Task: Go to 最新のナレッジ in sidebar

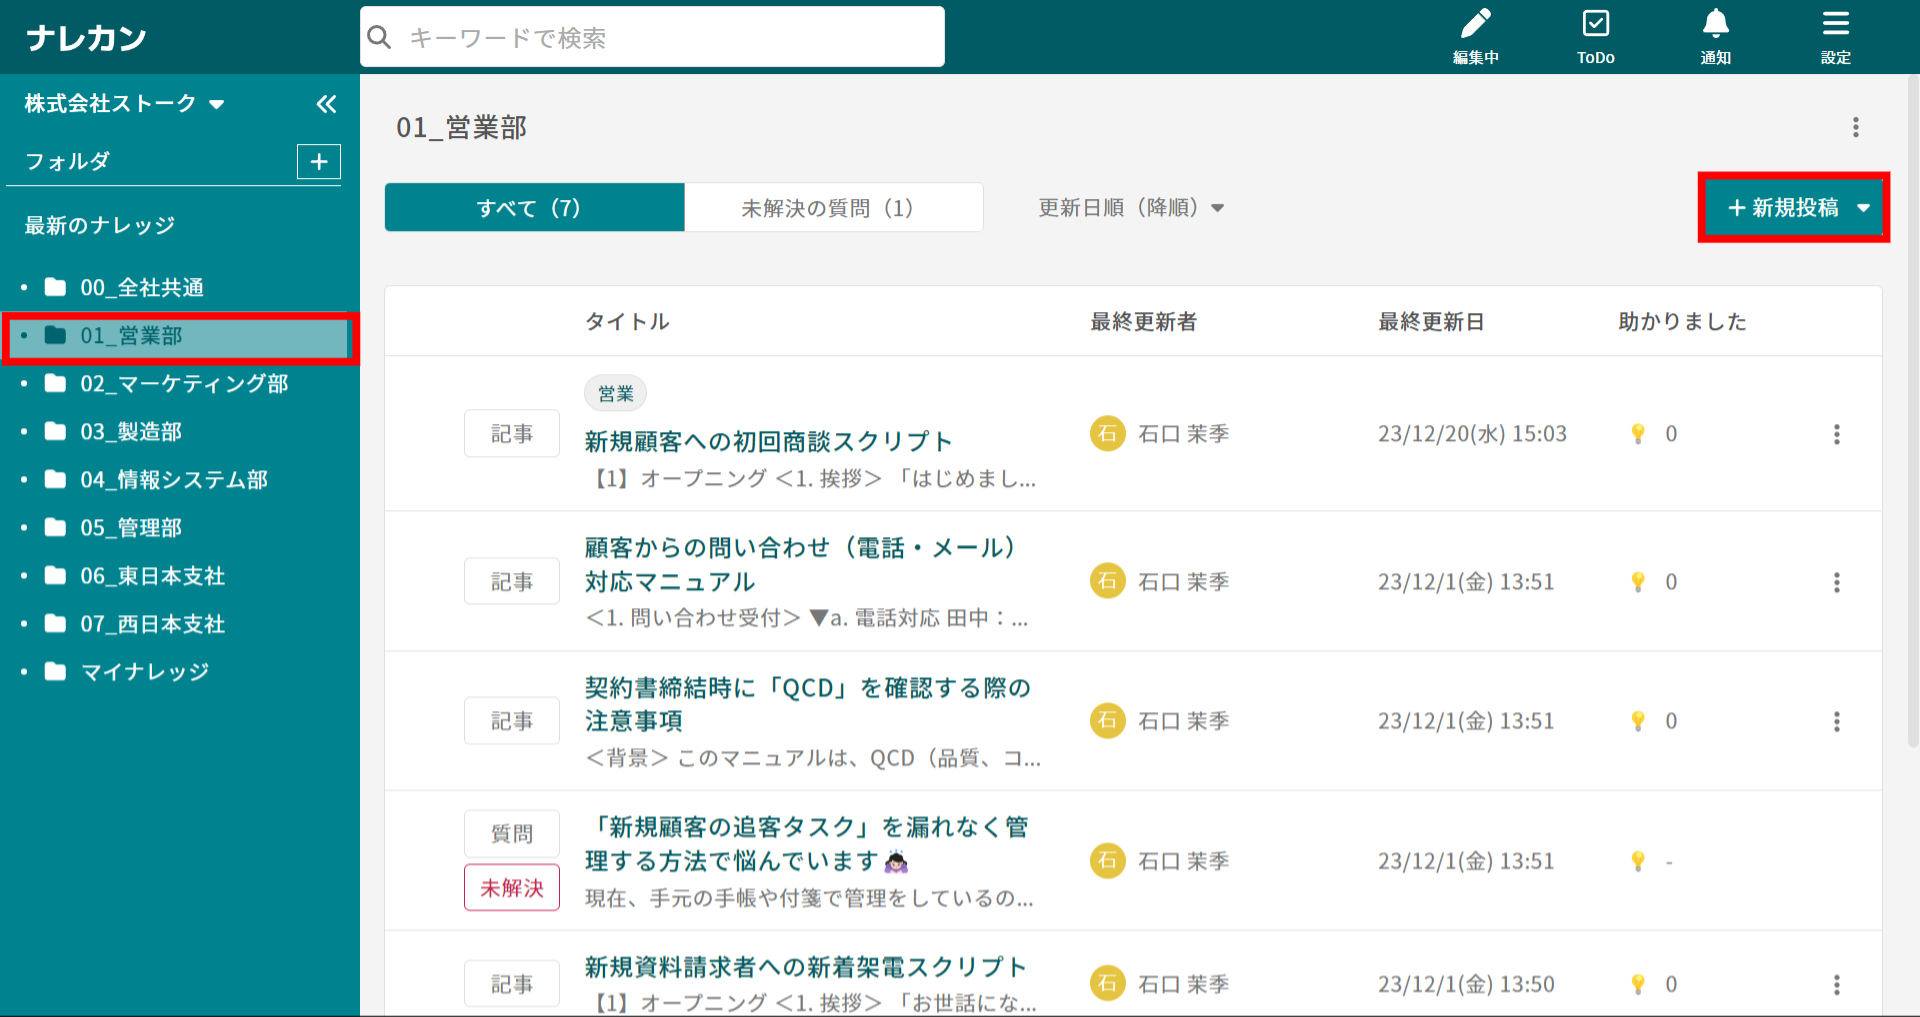Action: click(x=100, y=226)
